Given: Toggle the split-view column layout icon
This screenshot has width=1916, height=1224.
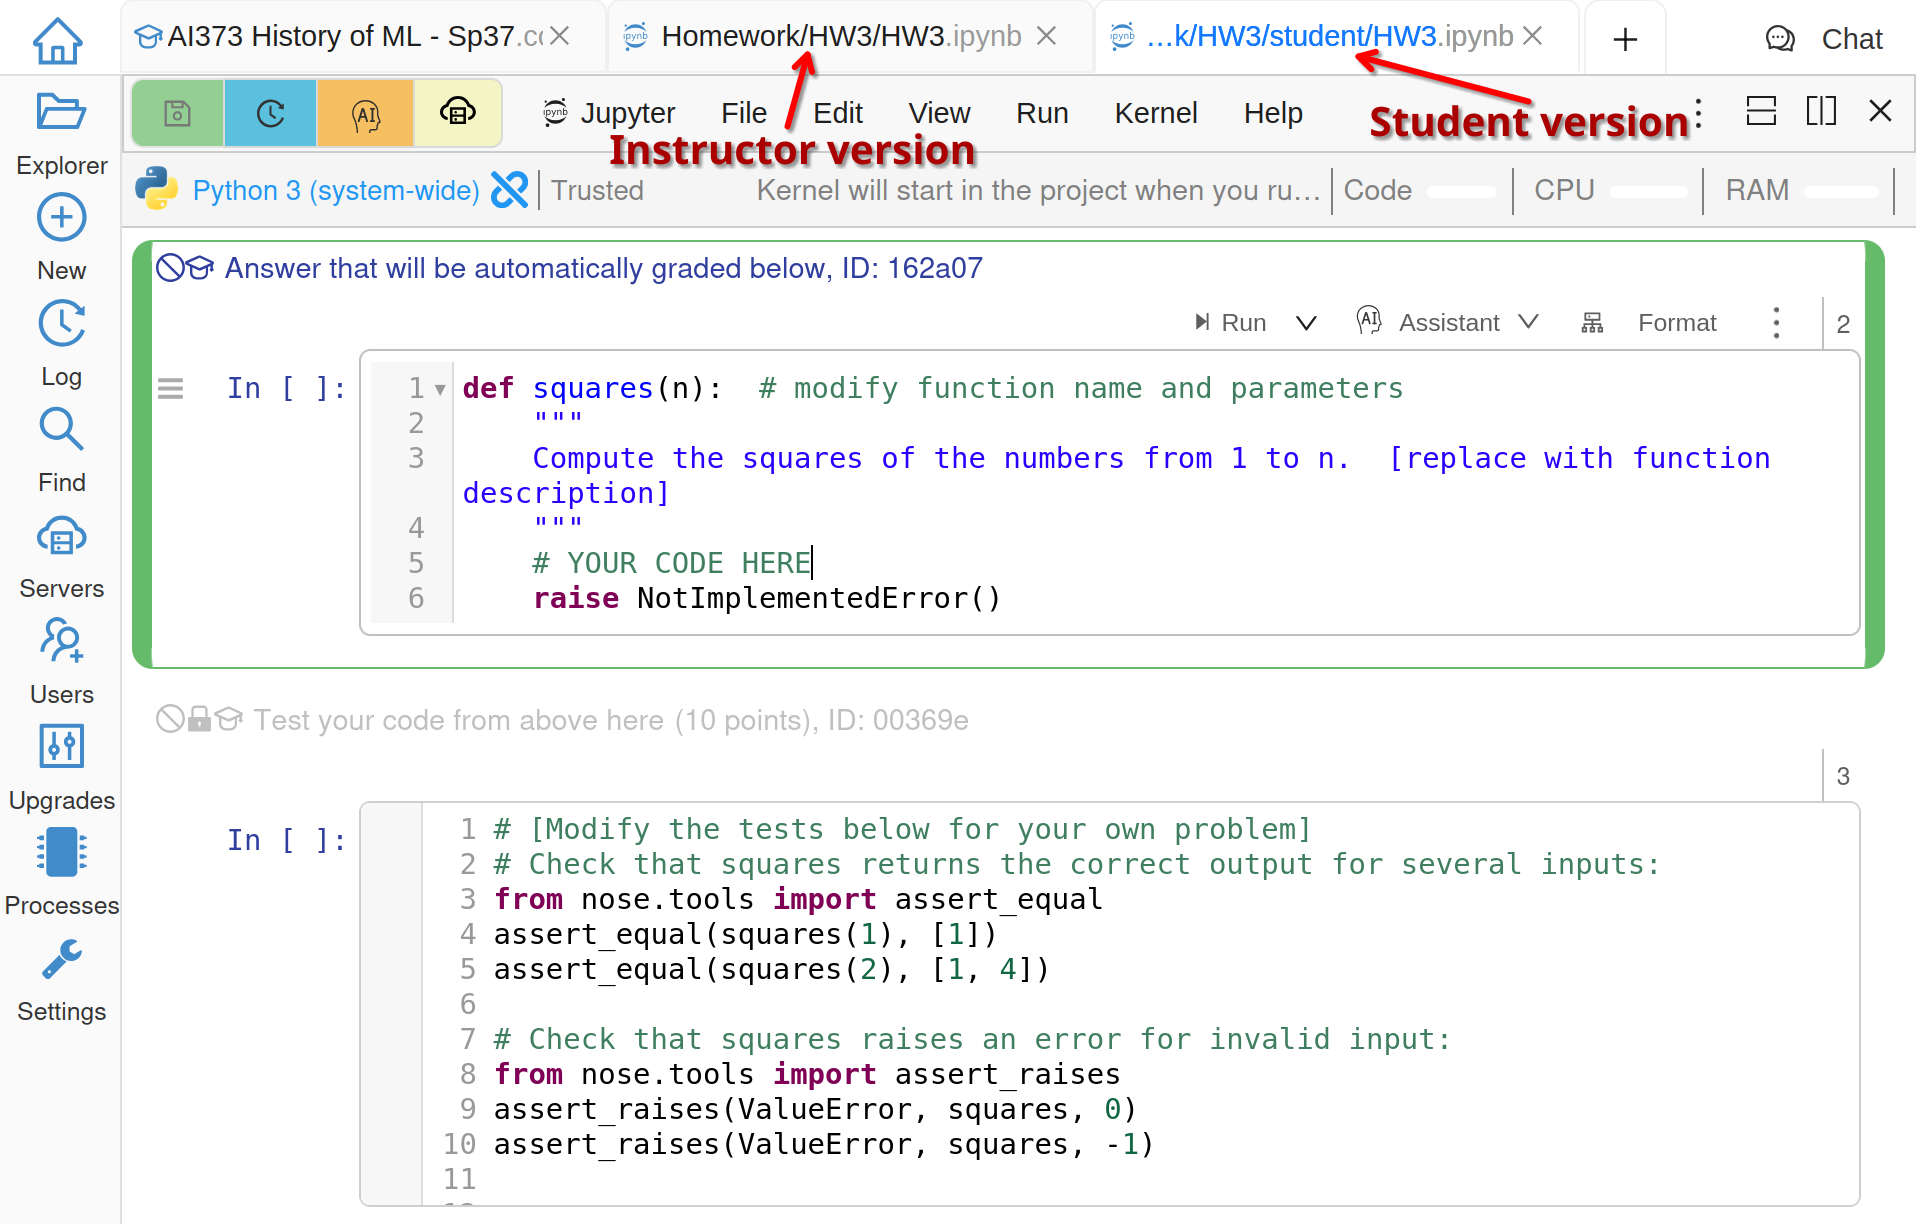Looking at the screenshot, I should 1821,111.
